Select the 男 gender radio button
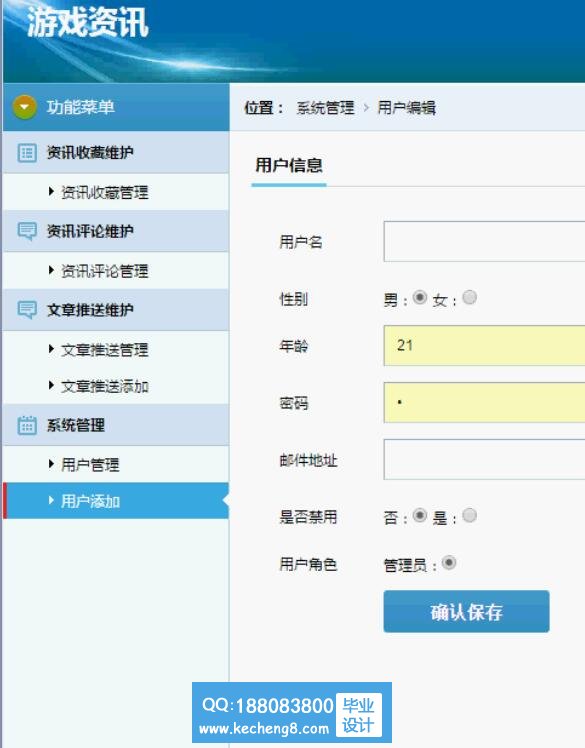Image resolution: width=585 pixels, height=748 pixels. point(420,297)
